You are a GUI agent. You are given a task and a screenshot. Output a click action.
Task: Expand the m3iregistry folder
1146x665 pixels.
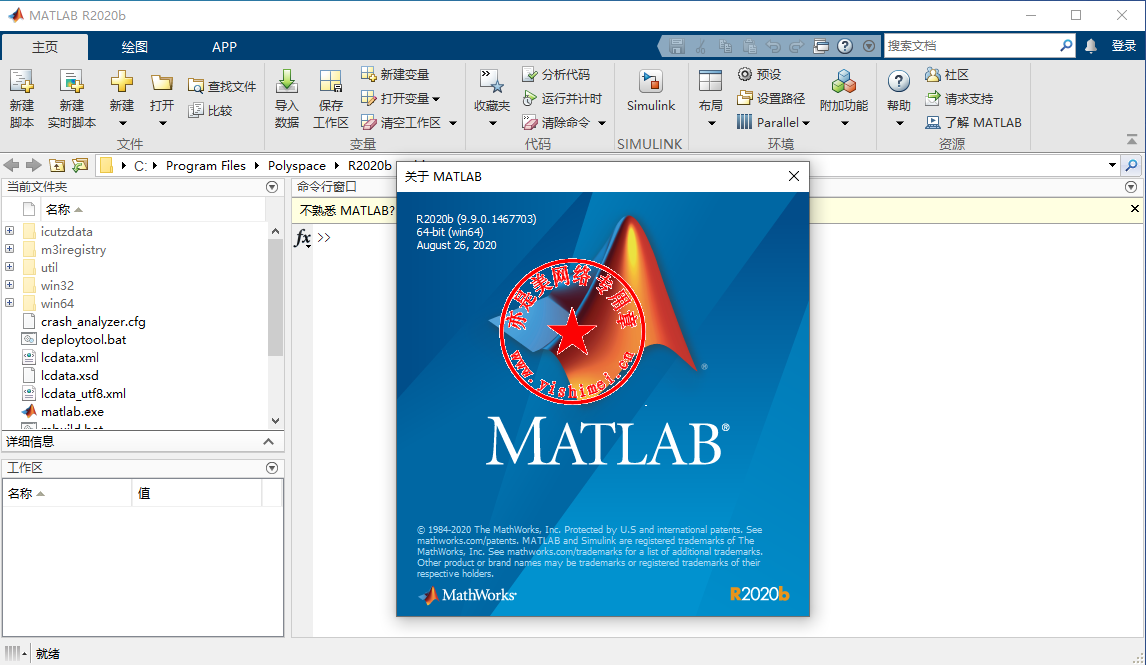[x=10, y=248]
